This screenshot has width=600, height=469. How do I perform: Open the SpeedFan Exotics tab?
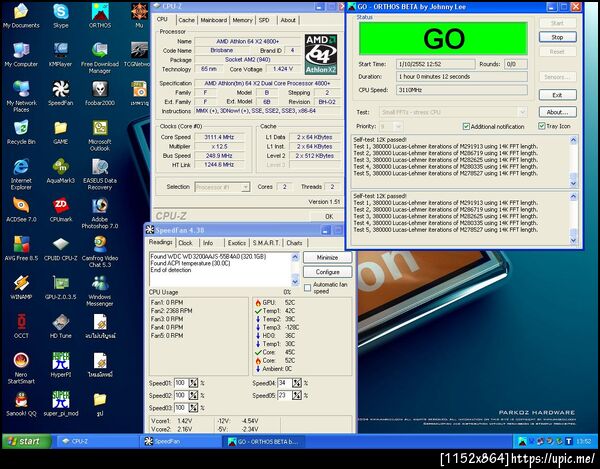point(237,243)
